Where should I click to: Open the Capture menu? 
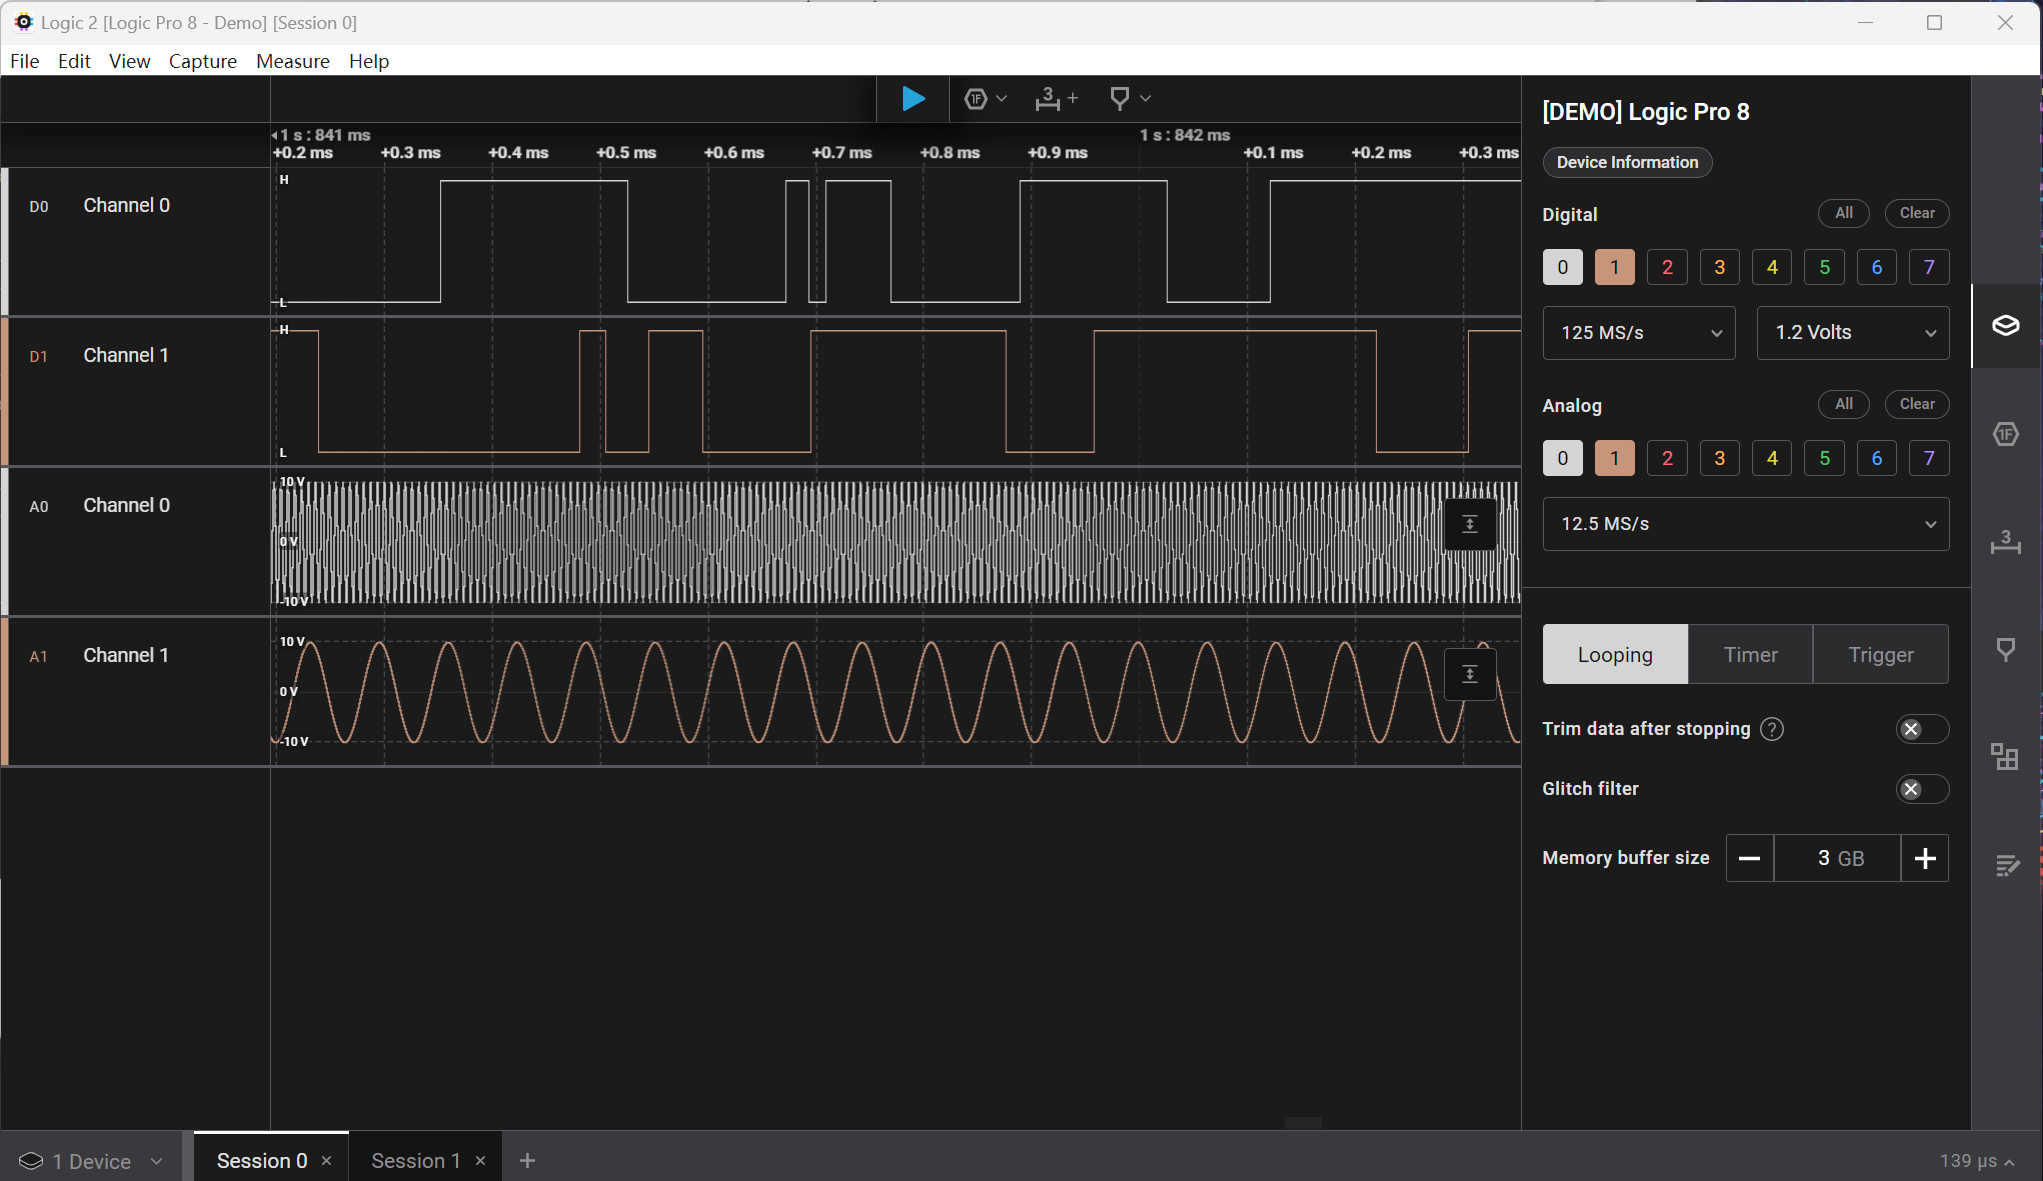click(x=203, y=61)
